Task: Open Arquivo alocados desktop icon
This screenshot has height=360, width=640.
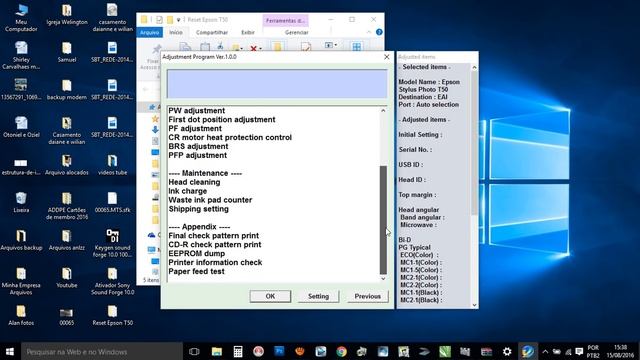Action: [67, 164]
